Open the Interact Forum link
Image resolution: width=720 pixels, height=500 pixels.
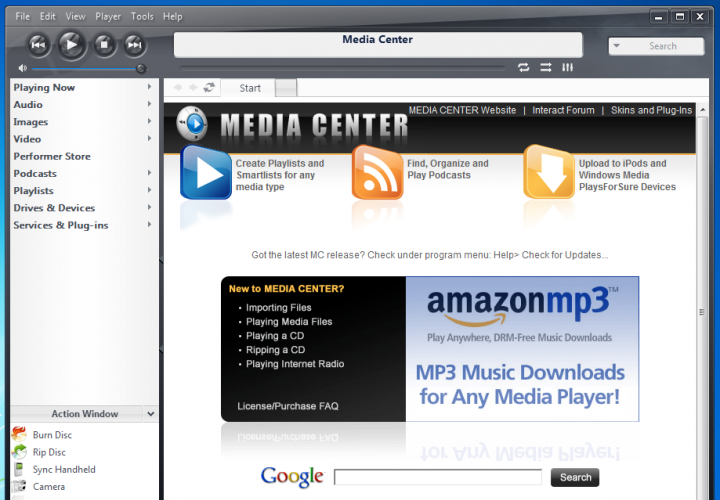click(x=563, y=110)
